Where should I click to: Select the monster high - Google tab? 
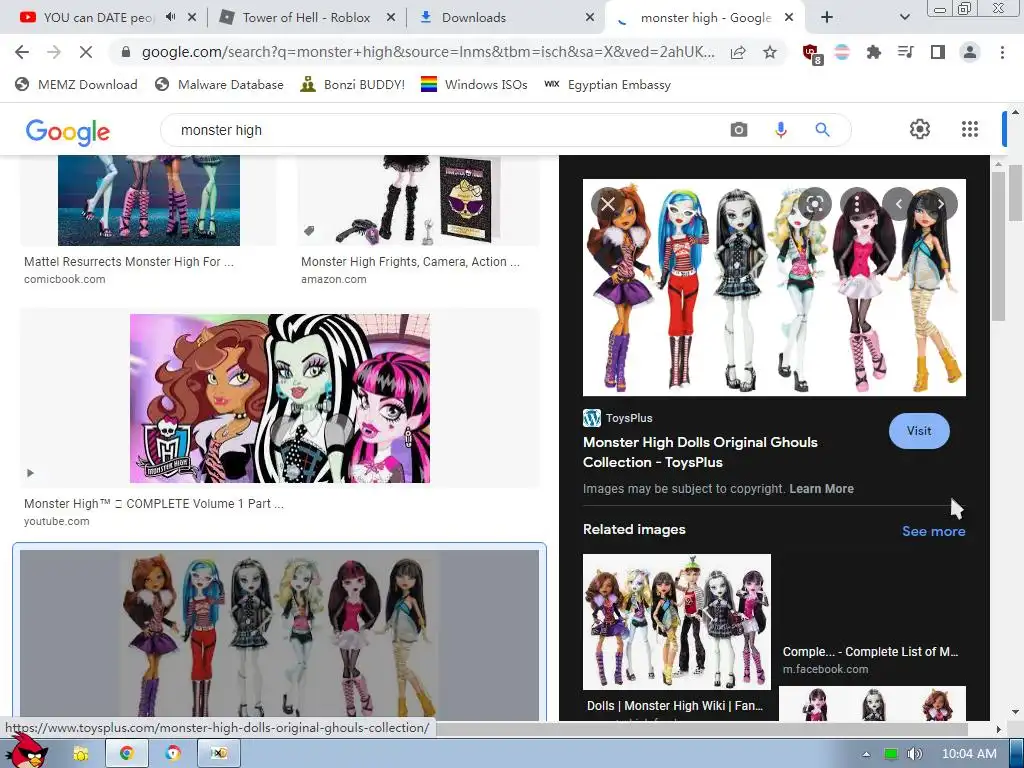[x=705, y=18]
